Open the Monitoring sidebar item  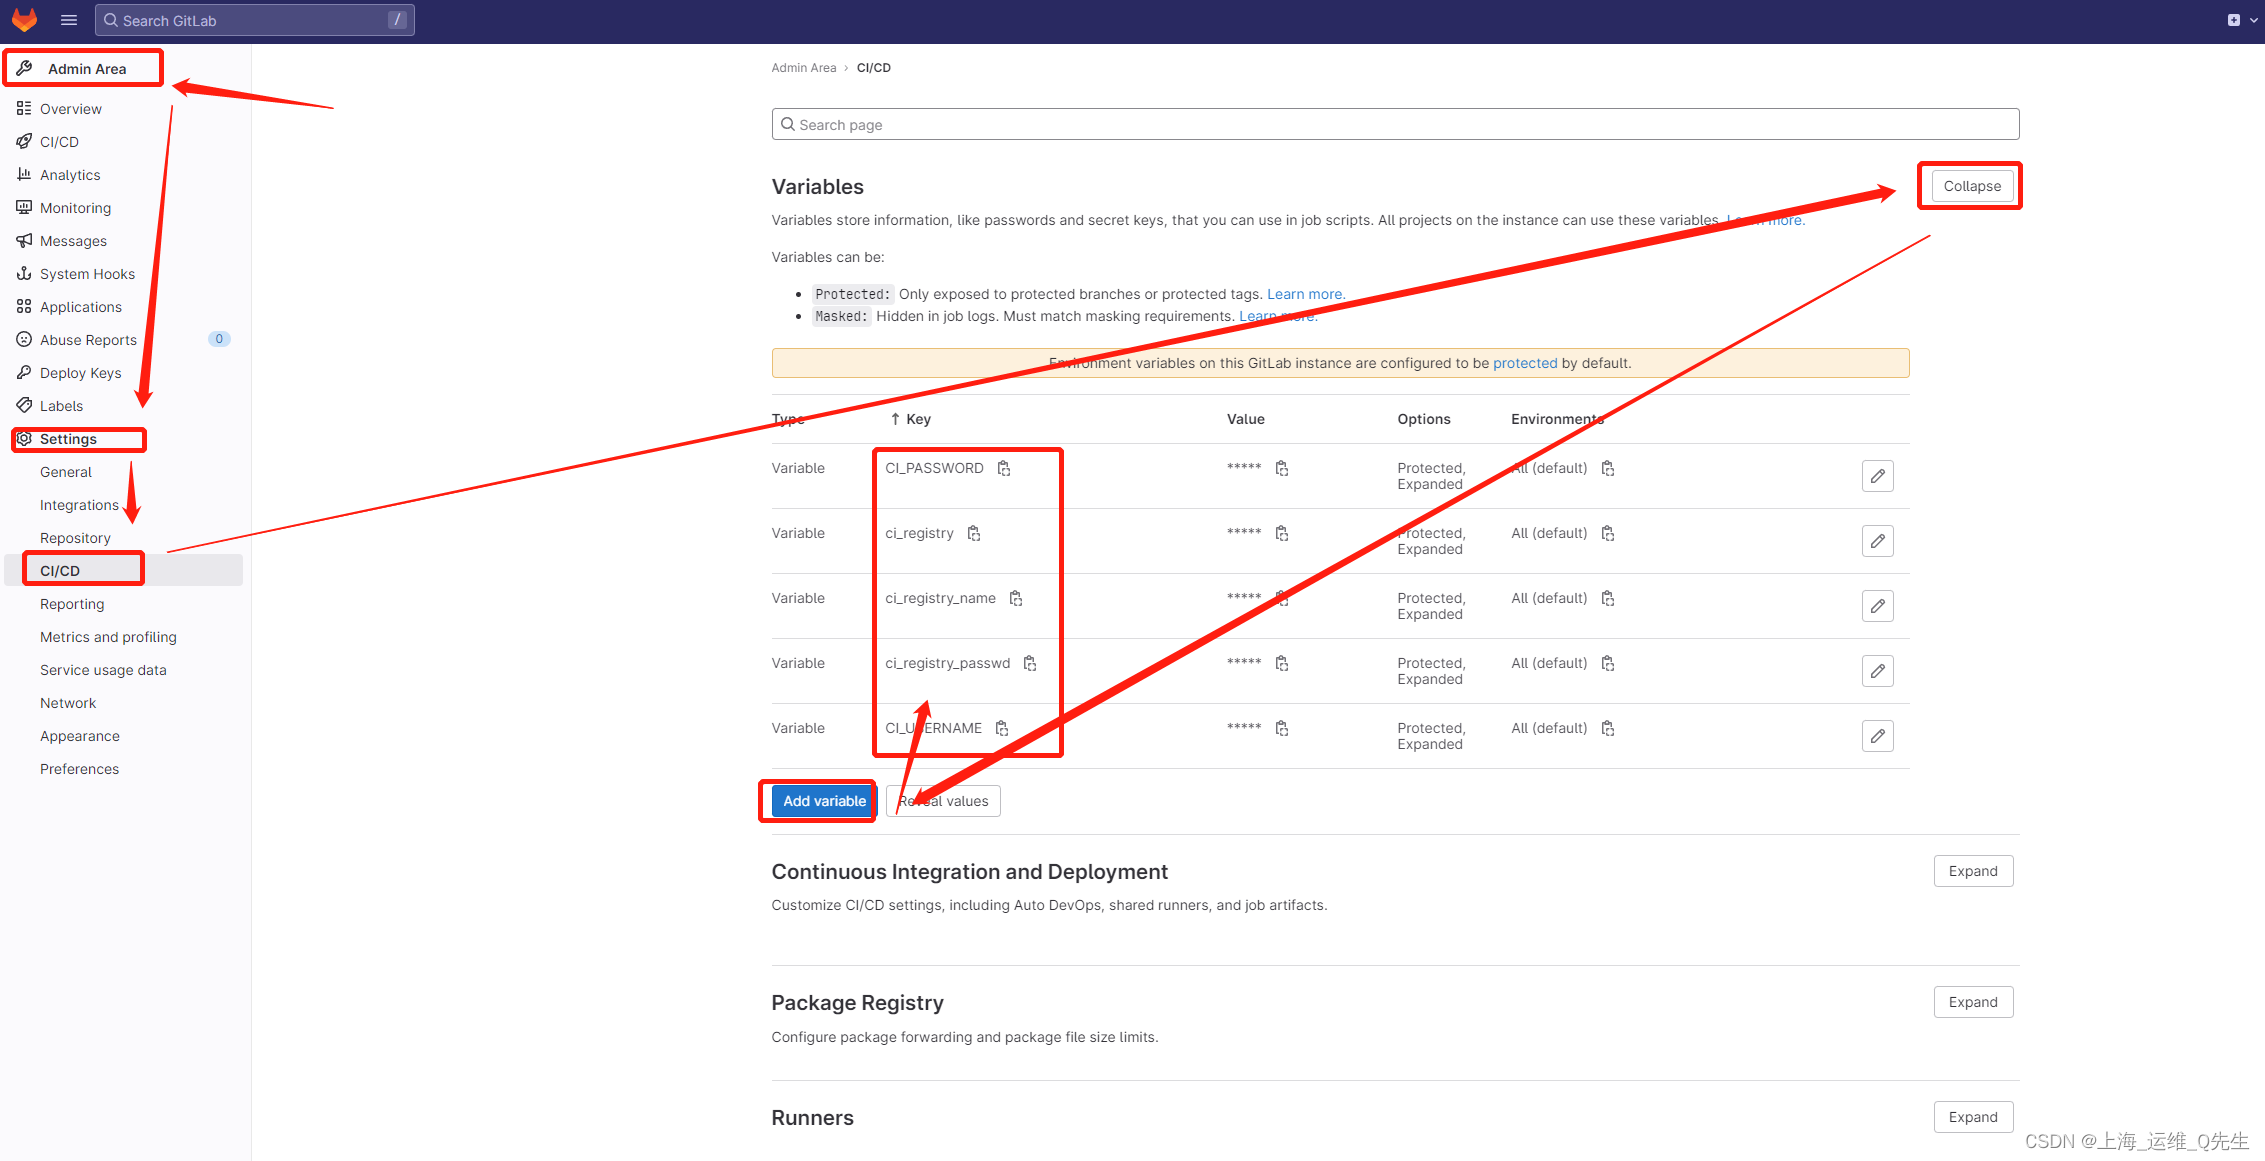[x=75, y=208]
